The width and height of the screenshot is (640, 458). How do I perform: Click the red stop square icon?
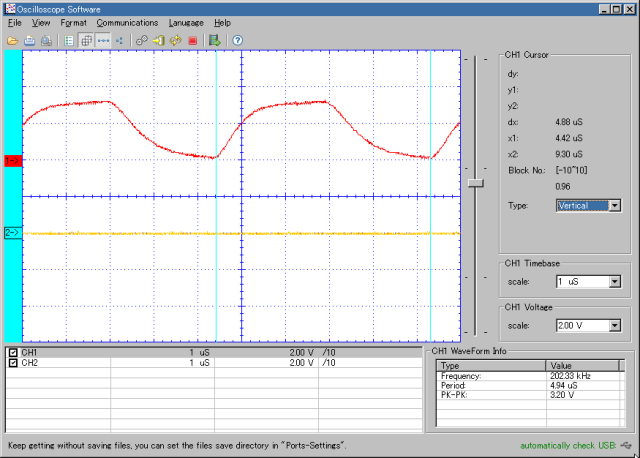pyautogui.click(x=193, y=40)
